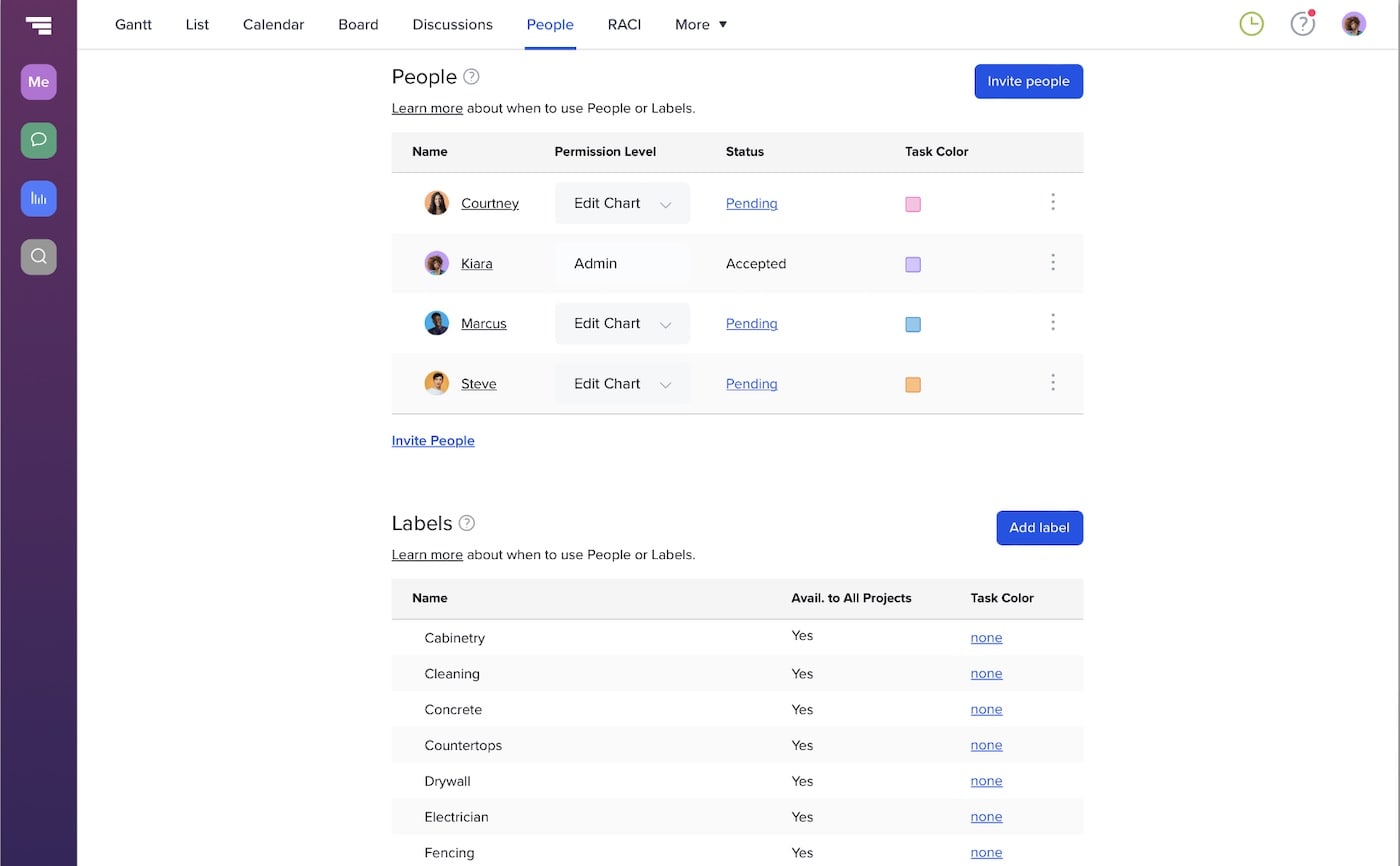Screen dimensions: 1400x866
Task: Open the time tracking clock icon
Action: point(1251,23)
